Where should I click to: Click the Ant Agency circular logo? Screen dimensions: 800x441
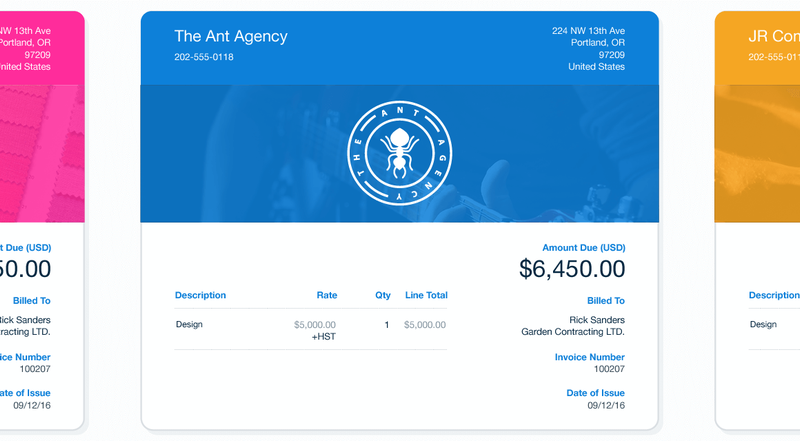coord(400,152)
